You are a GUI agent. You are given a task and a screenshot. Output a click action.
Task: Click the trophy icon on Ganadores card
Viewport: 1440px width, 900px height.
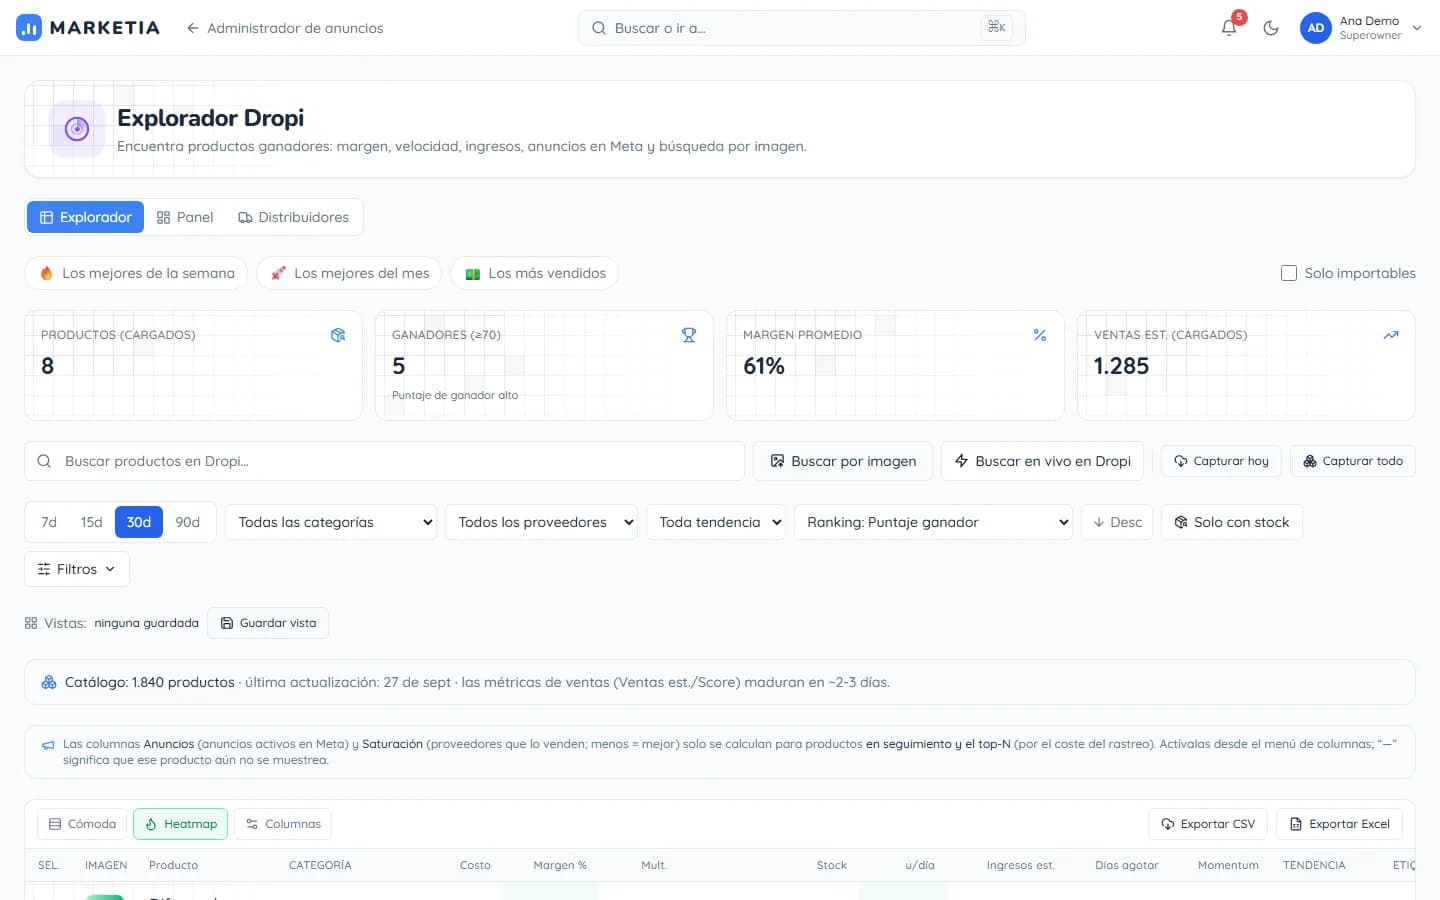[689, 335]
